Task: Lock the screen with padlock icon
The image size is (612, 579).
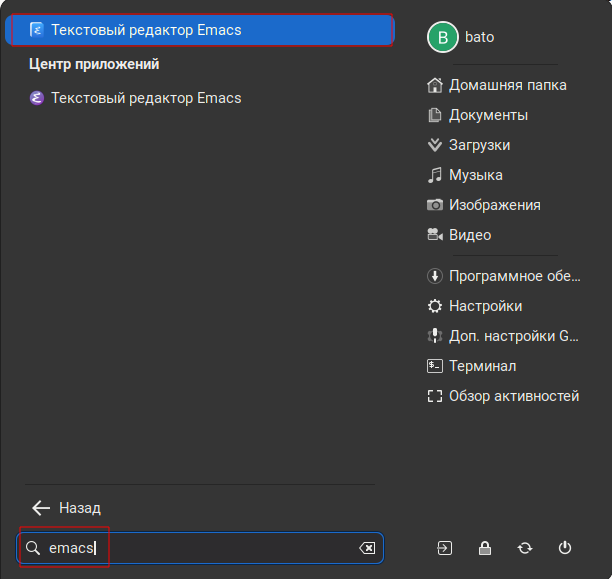Action: (485, 548)
